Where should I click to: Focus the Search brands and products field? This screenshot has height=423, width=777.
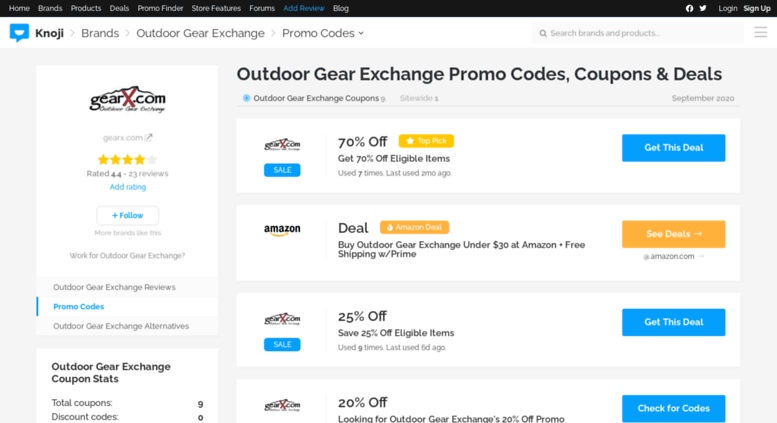click(638, 33)
